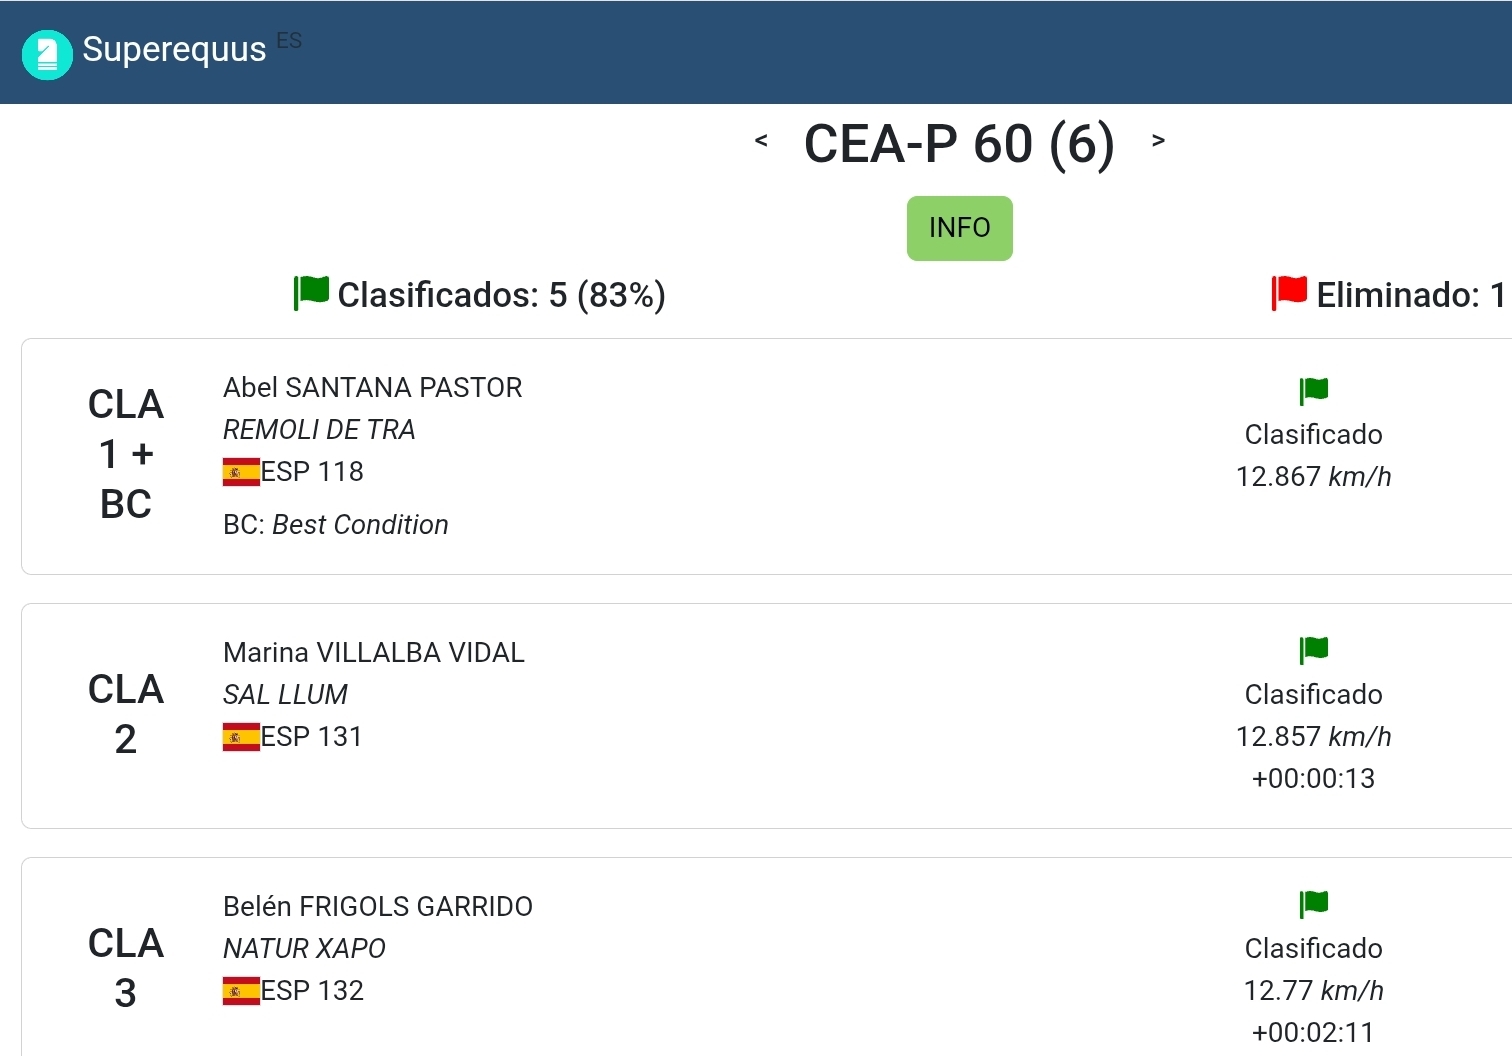Click green flag in Belén Frigols's result
The image size is (1512, 1056).
pos(1313,905)
